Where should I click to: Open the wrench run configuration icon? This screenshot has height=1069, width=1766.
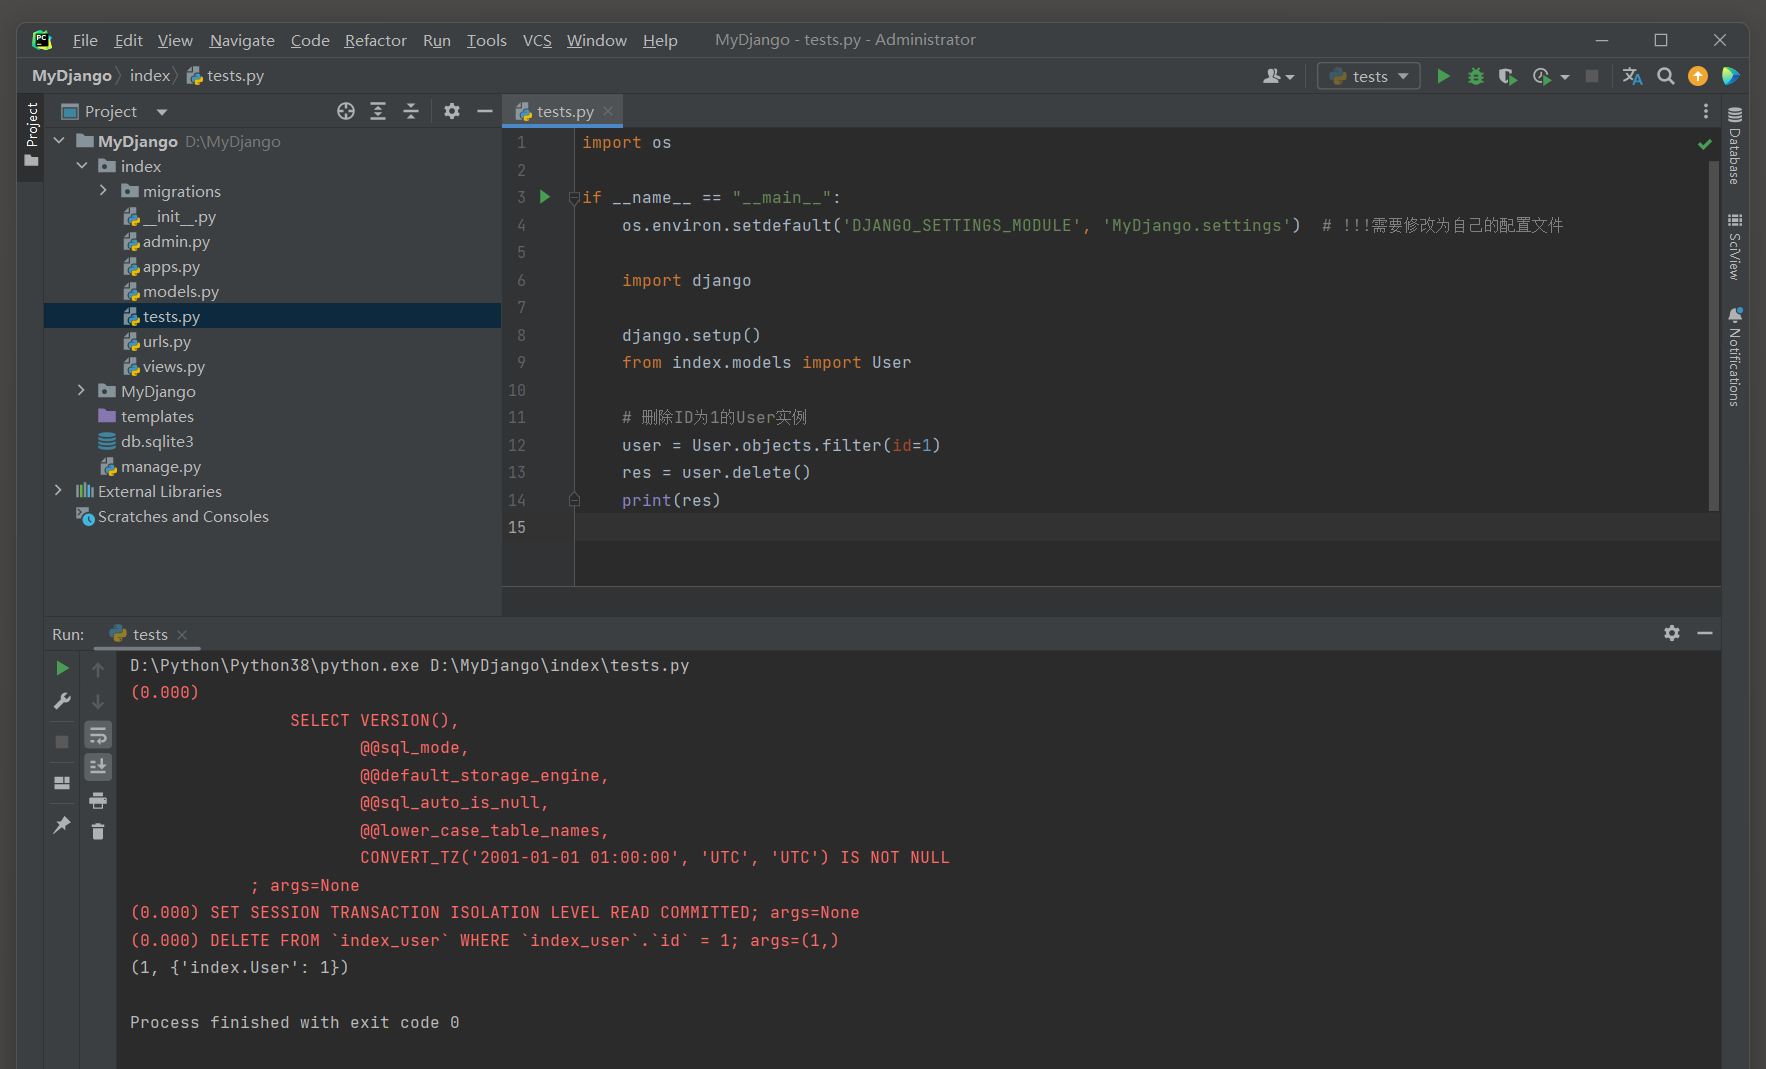[62, 701]
